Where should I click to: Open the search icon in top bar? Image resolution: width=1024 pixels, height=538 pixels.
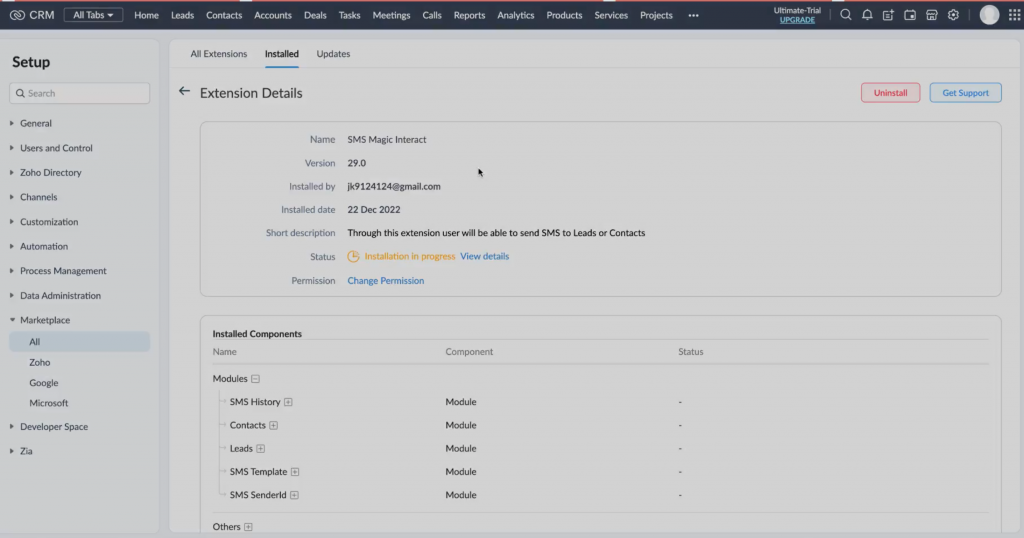(x=846, y=14)
